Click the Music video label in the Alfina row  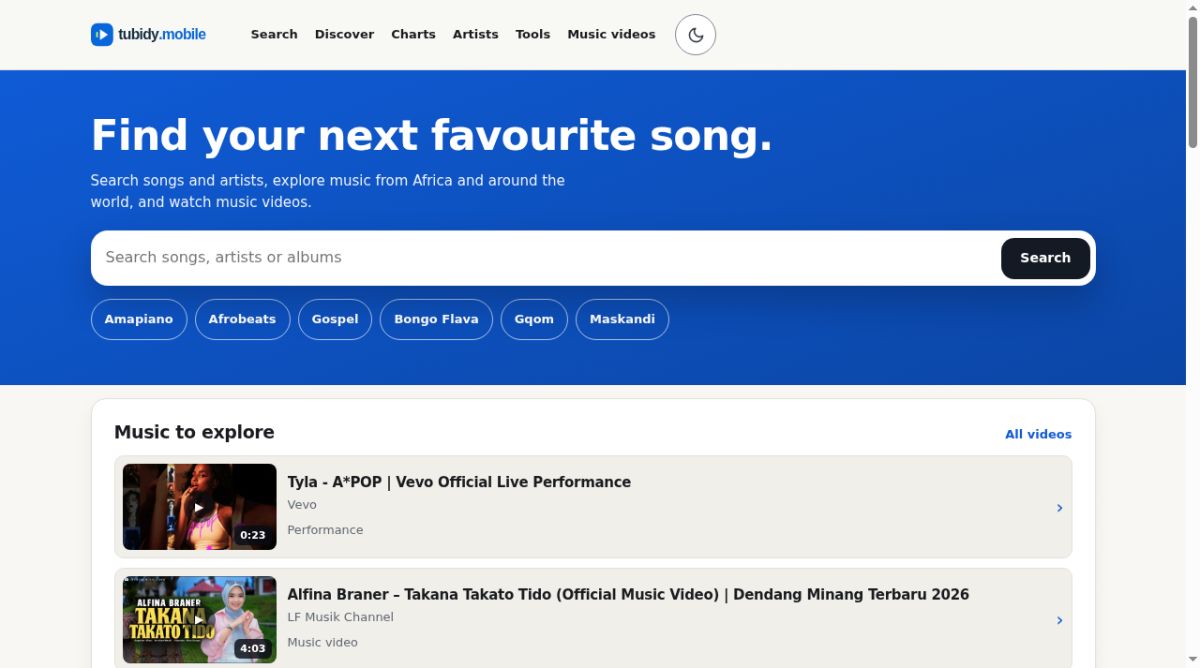(322, 642)
